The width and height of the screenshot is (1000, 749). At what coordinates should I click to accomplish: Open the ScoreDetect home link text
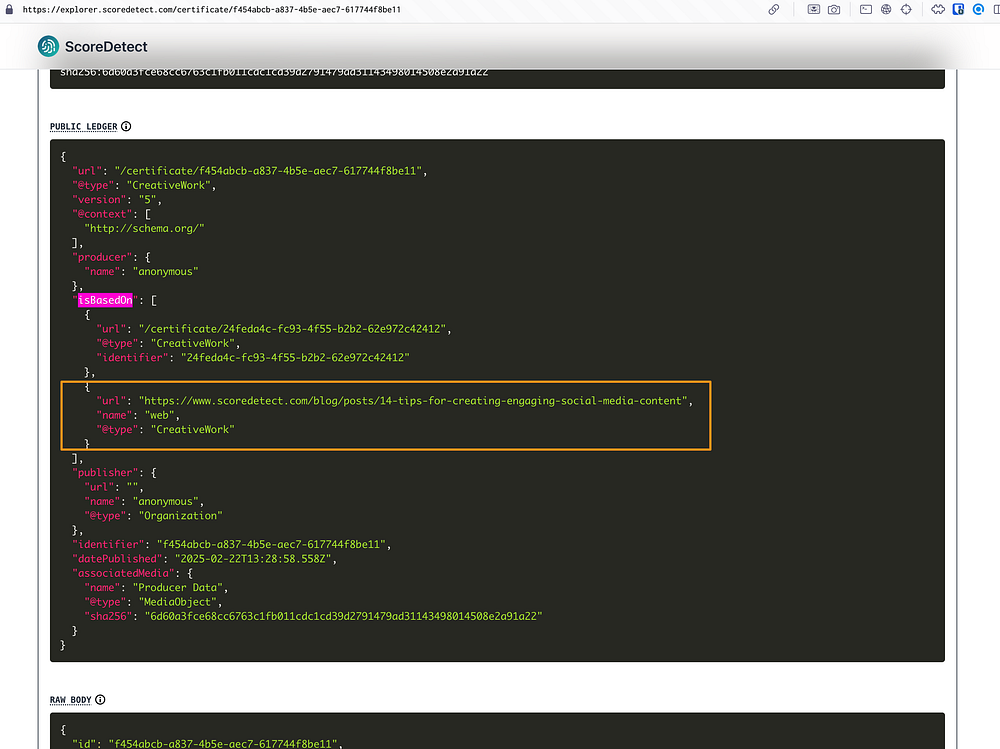click(106, 47)
